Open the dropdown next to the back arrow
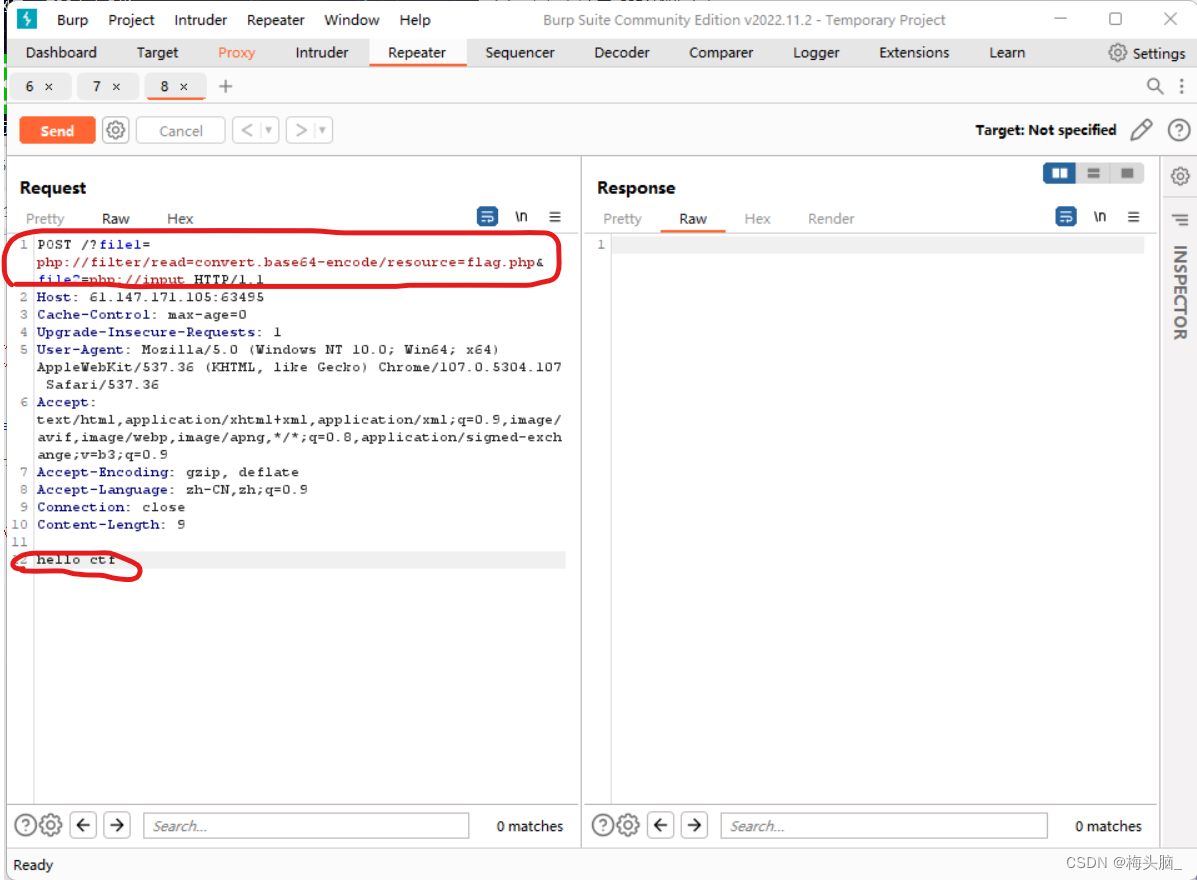 tap(268, 130)
